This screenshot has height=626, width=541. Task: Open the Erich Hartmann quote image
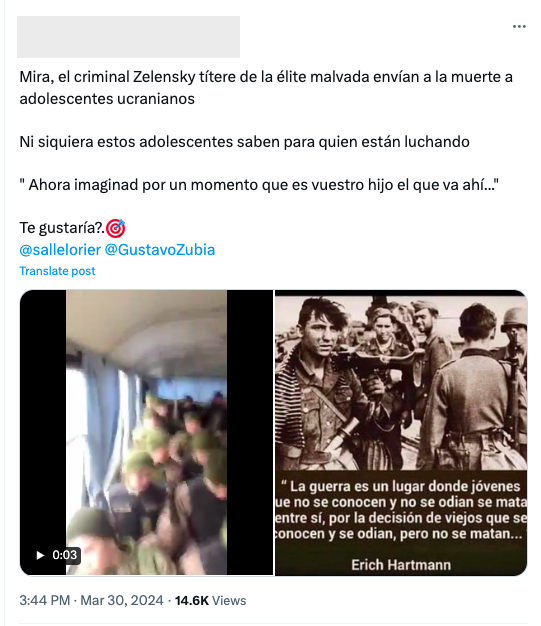pyautogui.click(x=401, y=432)
